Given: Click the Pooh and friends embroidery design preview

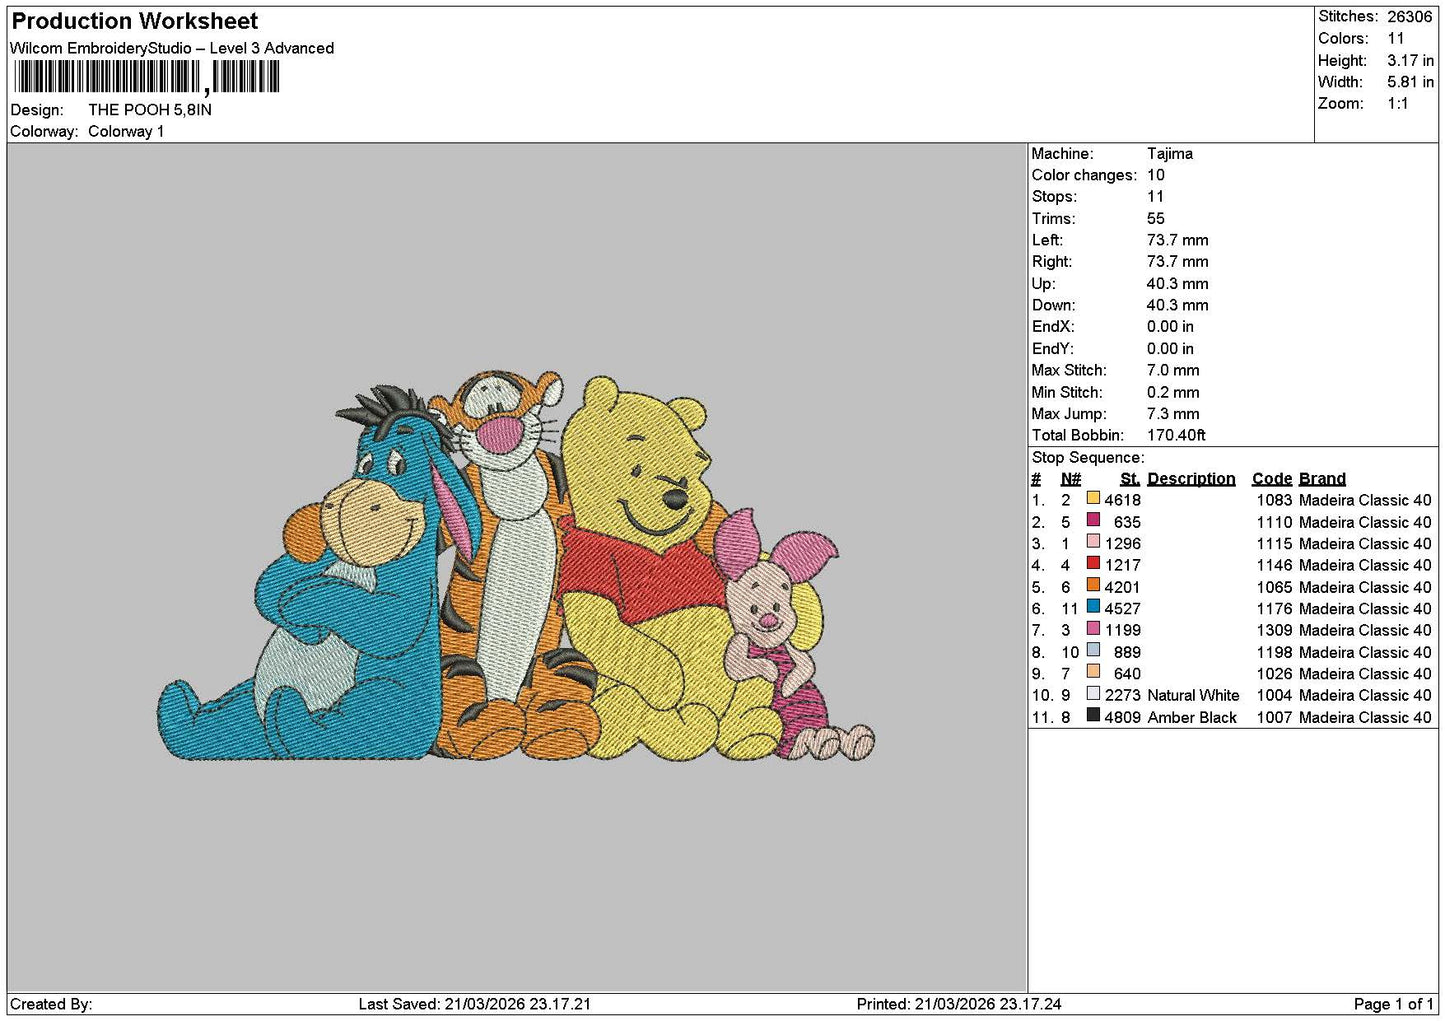Looking at the screenshot, I should tap(517, 567).
